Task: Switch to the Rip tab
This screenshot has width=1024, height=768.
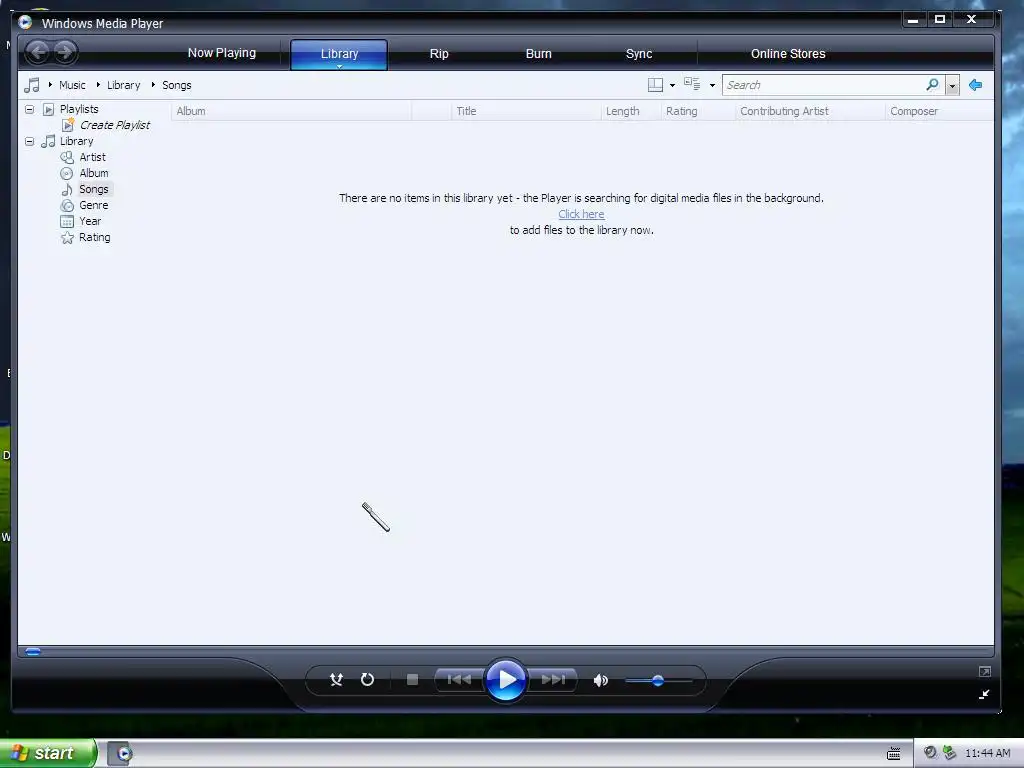Action: pos(439,54)
